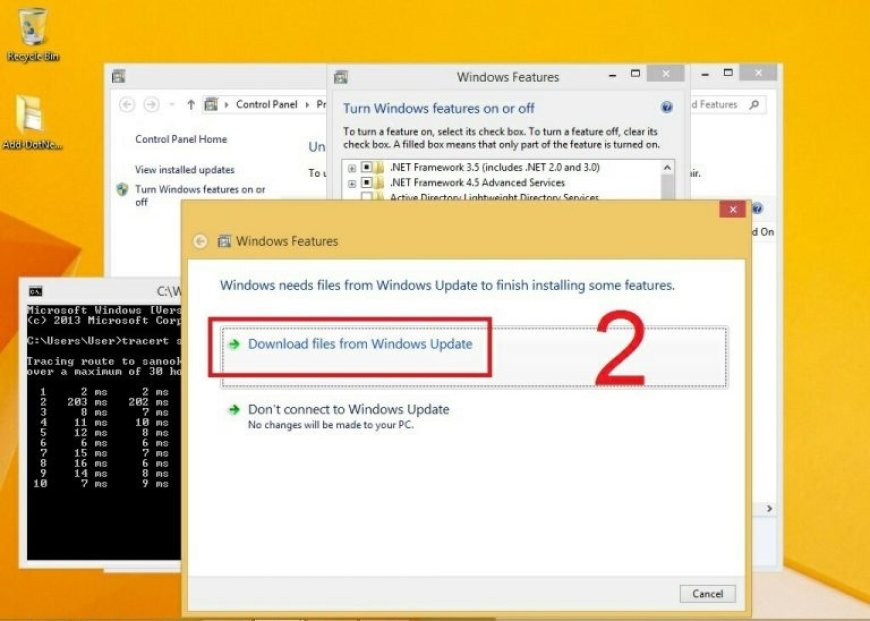Minimize the Turn Windows features on or off window

click(x=613, y=74)
